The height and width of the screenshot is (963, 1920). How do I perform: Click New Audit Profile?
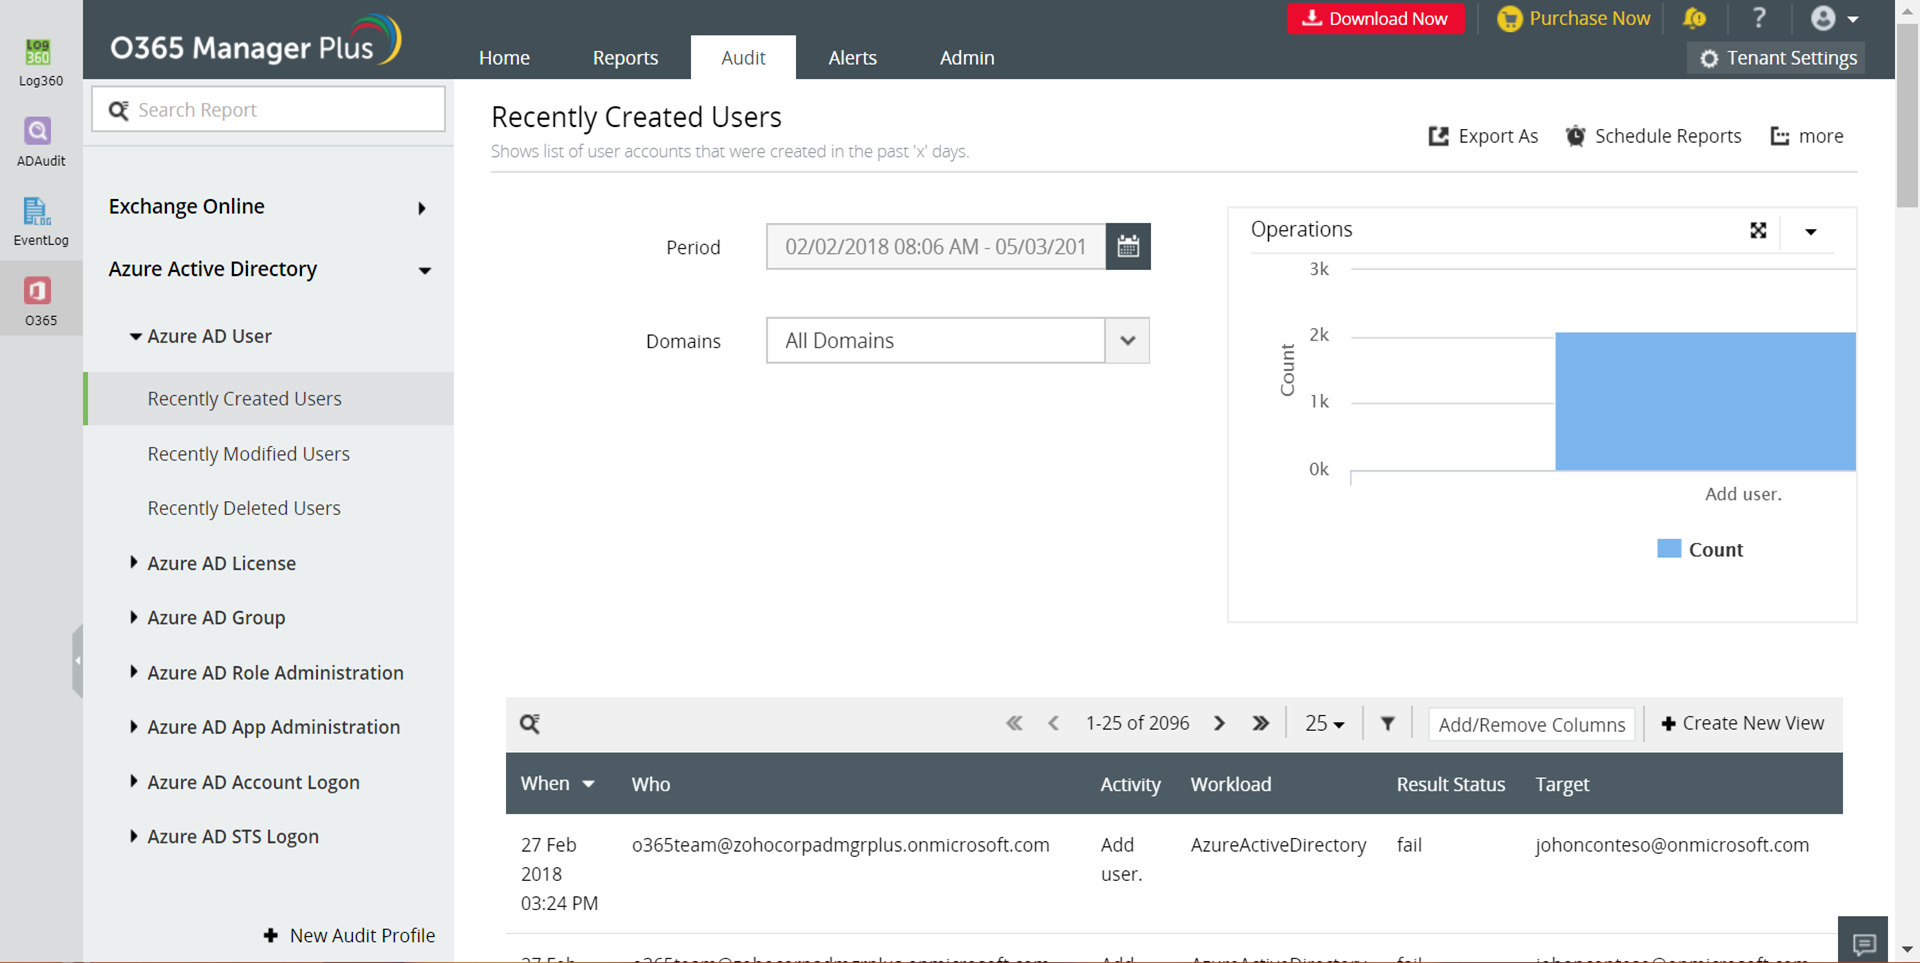click(x=349, y=935)
